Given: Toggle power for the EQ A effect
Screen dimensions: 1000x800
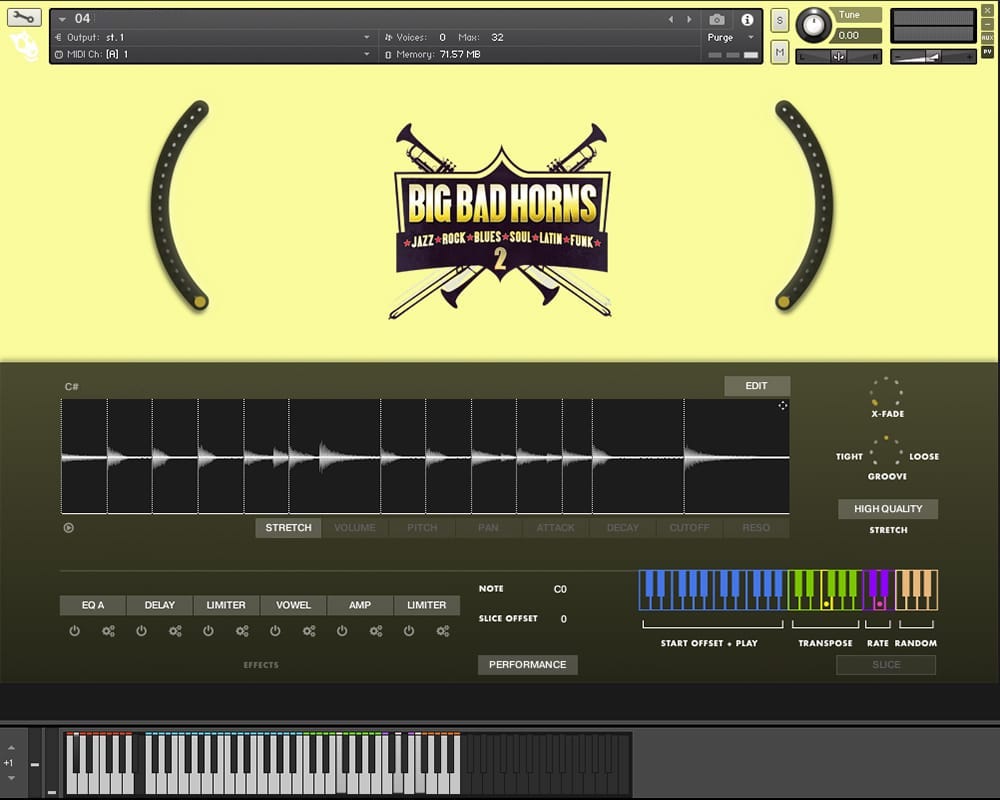Looking at the screenshot, I should click(x=74, y=631).
